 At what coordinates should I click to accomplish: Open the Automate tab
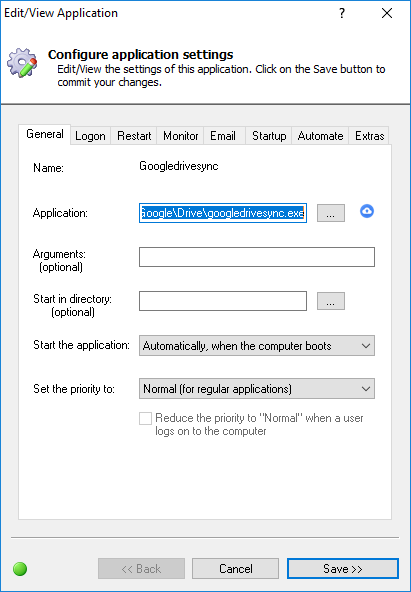320,136
